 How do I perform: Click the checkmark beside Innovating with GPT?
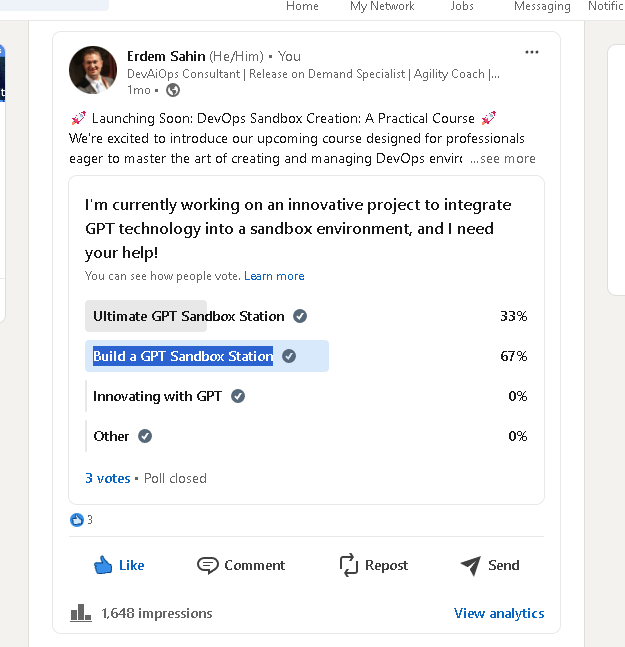pyautogui.click(x=238, y=396)
